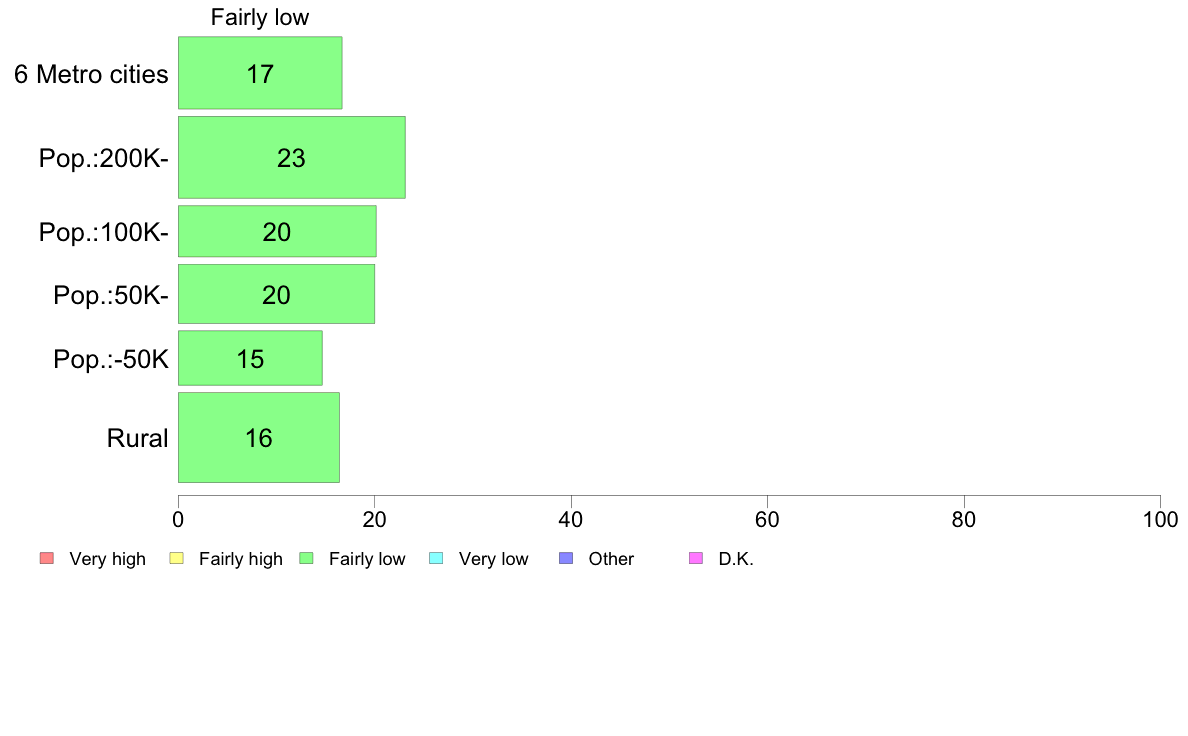The width and height of the screenshot is (1188, 736).
Task: Click the Fairly low column header
Action: click(x=260, y=17)
